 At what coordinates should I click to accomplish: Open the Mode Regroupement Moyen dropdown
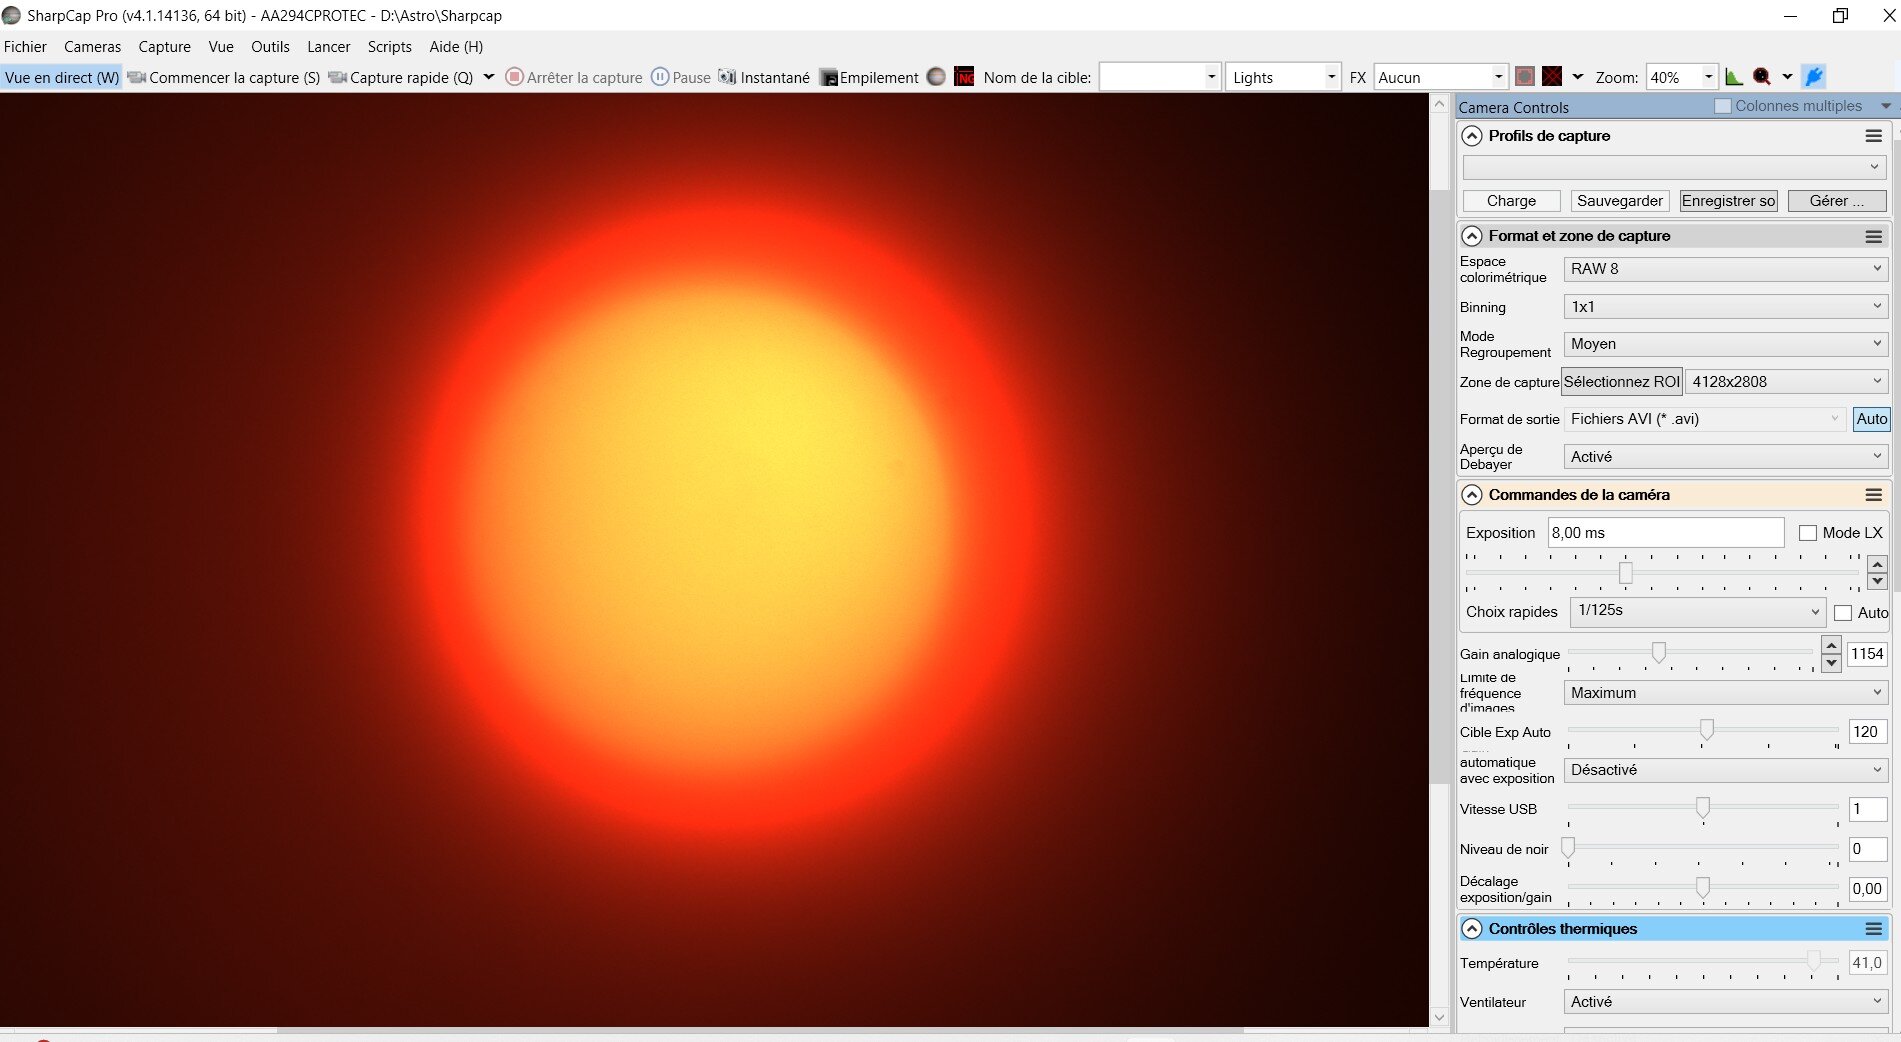1726,344
